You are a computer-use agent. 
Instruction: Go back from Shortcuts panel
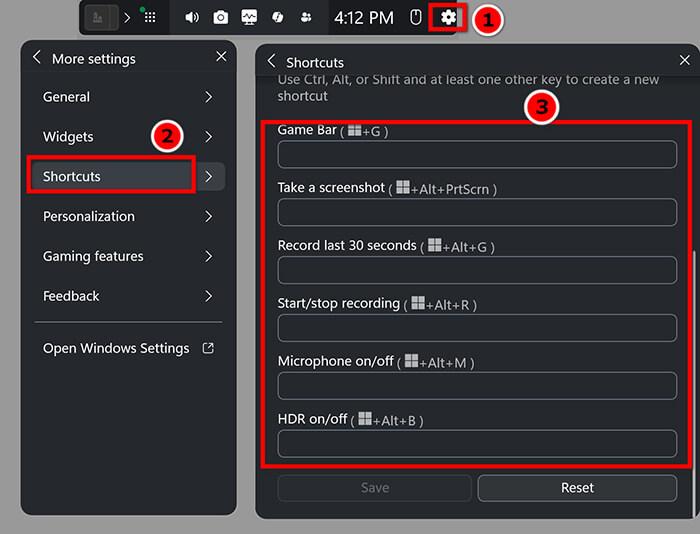point(271,62)
